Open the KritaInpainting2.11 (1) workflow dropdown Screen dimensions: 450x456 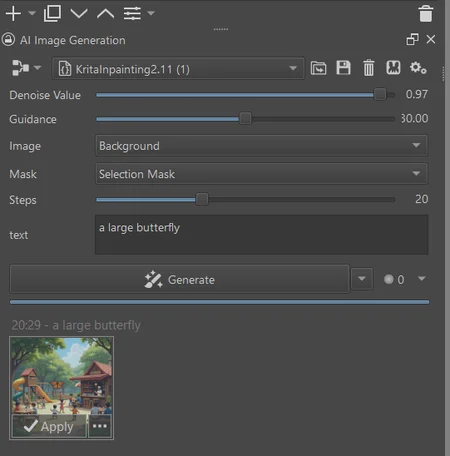pos(178,69)
